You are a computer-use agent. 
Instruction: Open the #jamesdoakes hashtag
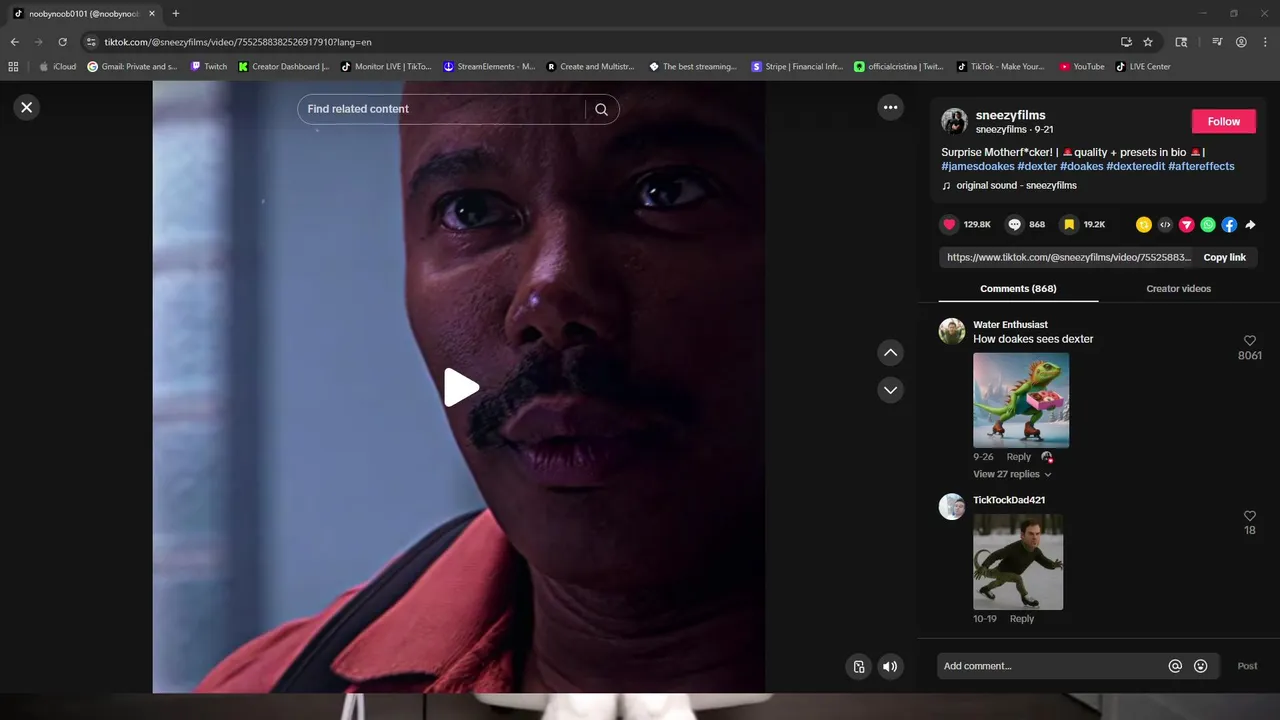(978, 166)
